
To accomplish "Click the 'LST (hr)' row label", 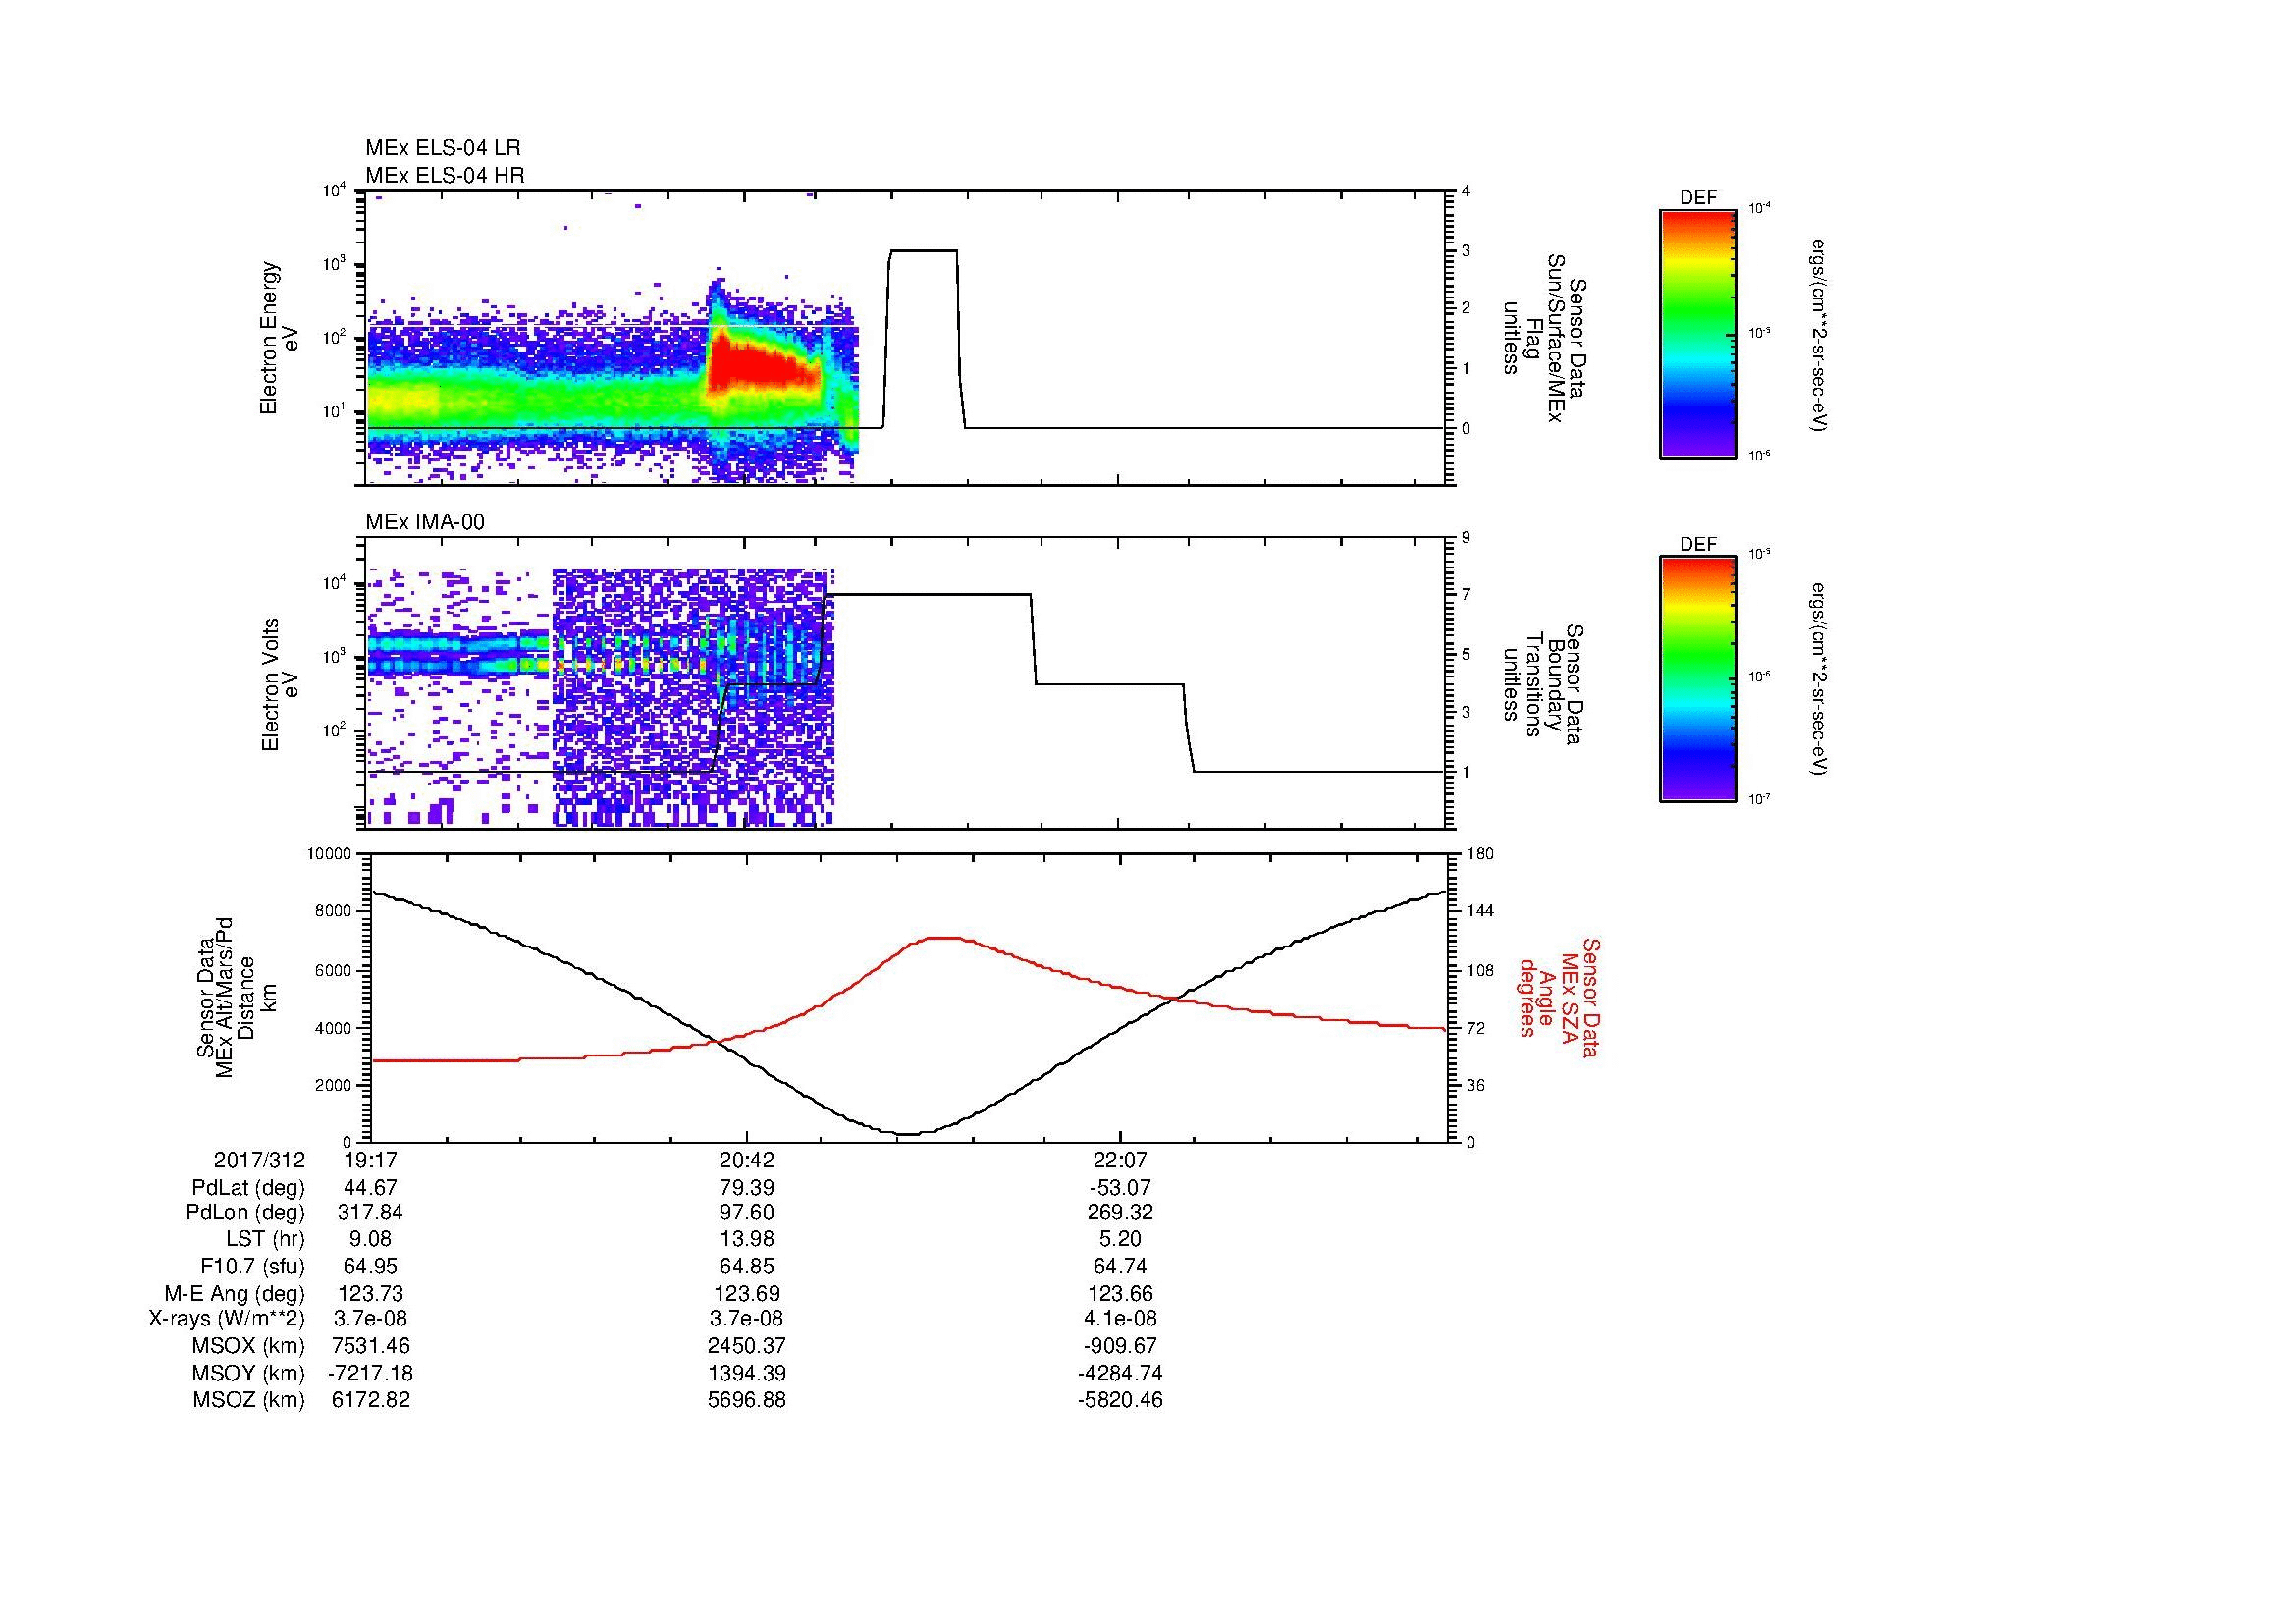I will (x=265, y=1240).
